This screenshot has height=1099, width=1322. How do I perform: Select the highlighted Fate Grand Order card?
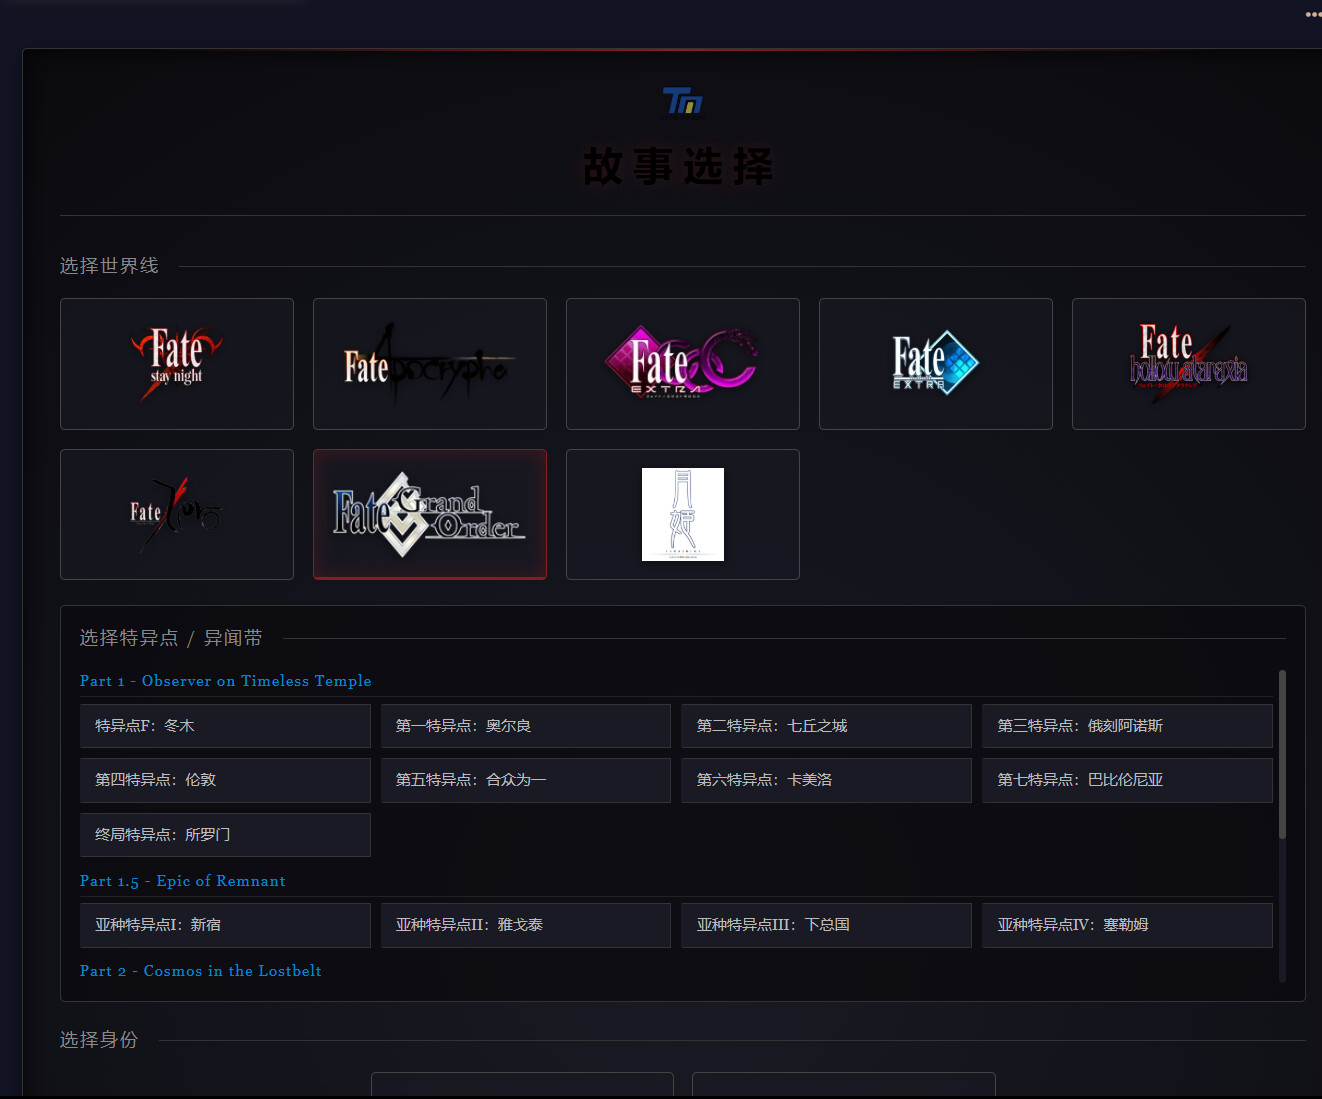coord(430,514)
